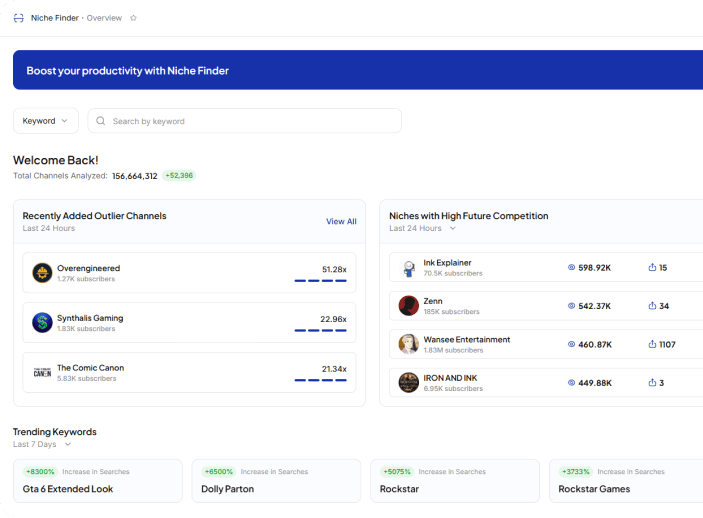Viewport: 703px width, 518px height.
Task: Expand the Last 7 Days trending filter
Action: 68,444
